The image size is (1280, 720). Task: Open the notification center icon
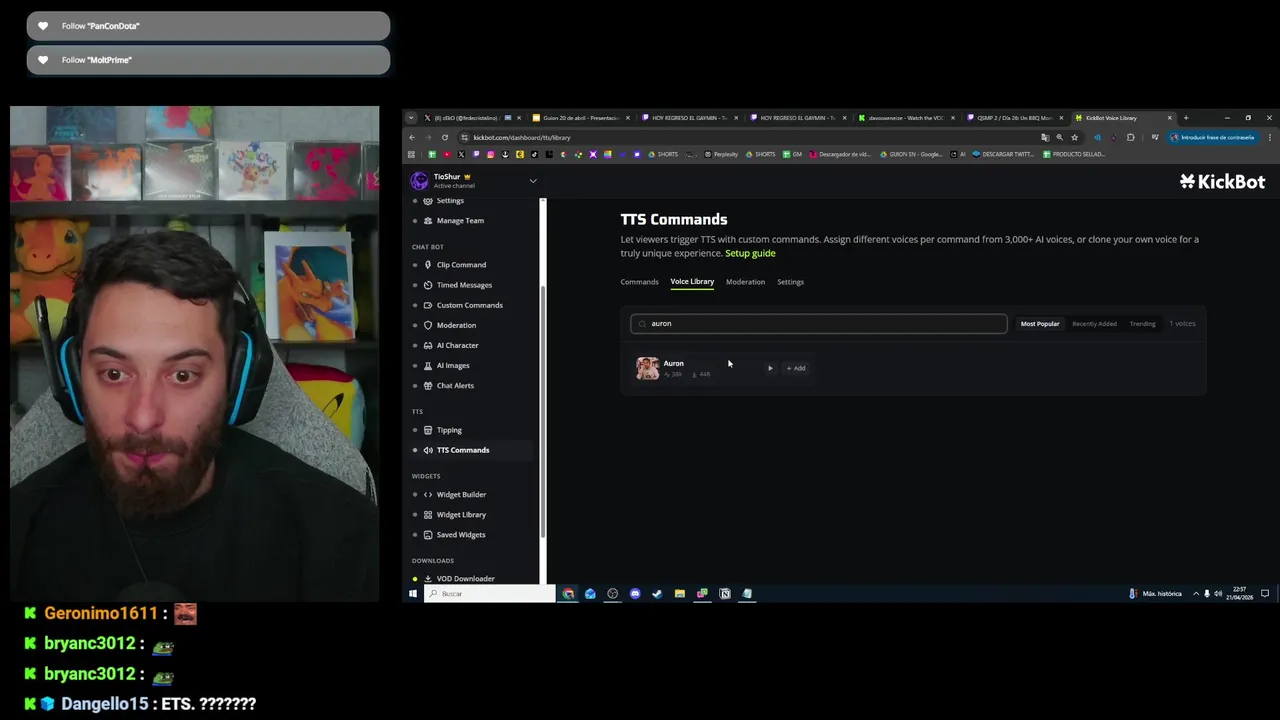(1265, 593)
